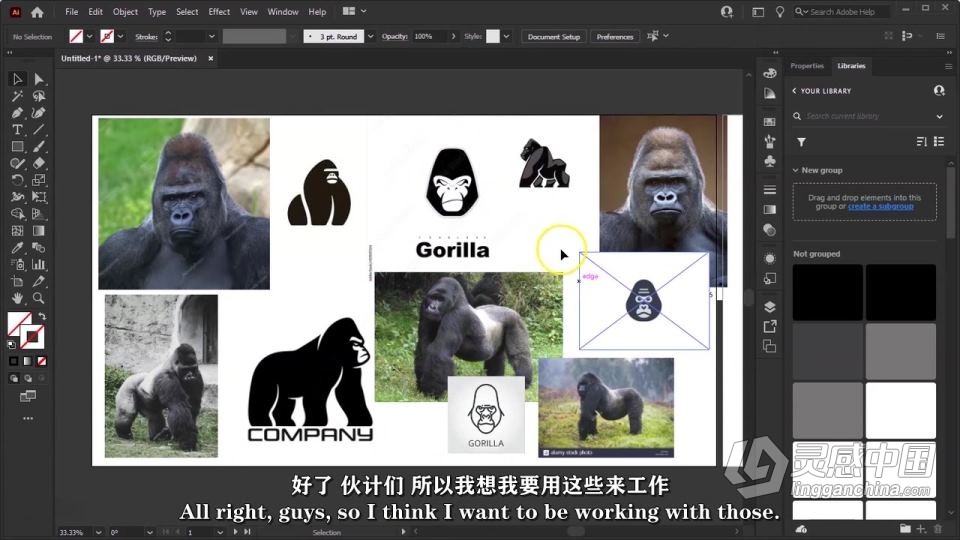Select the Symbol Sprayer tool
960x540 pixels.
pyautogui.click(x=17, y=264)
